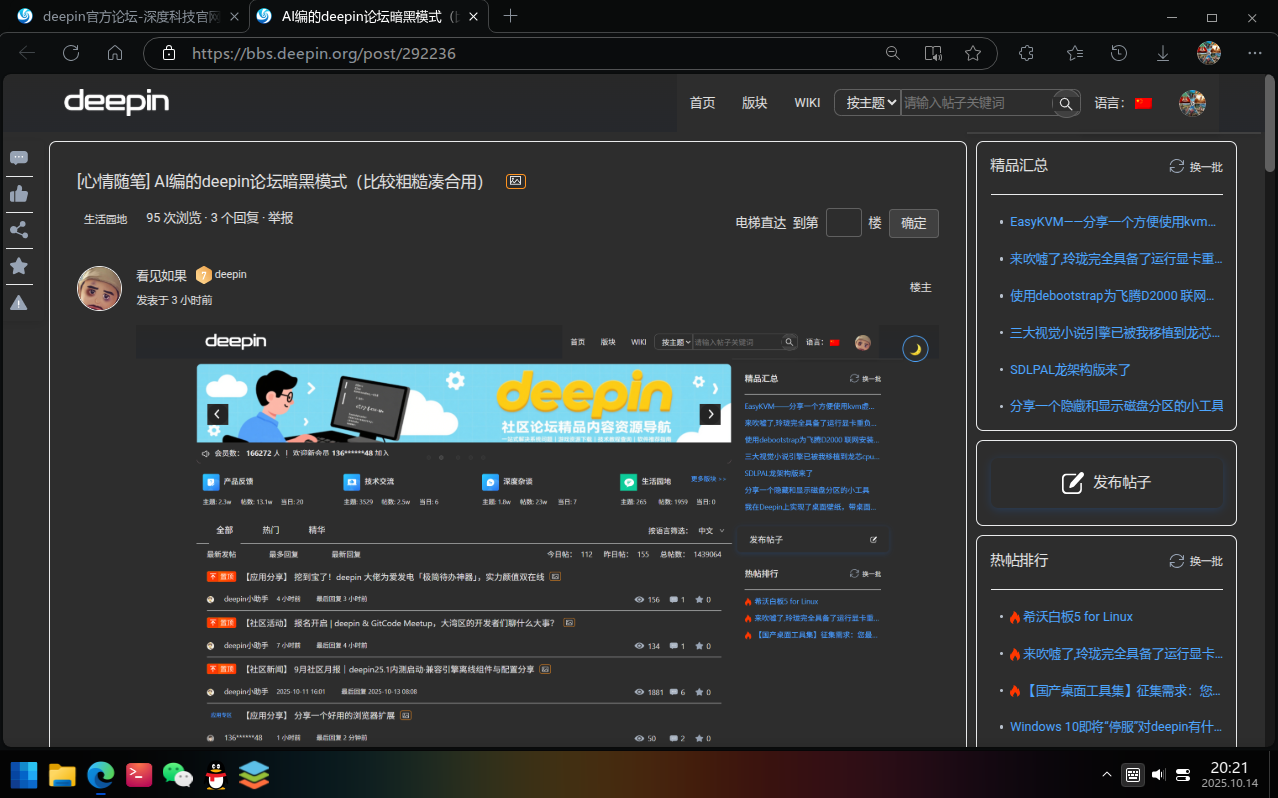This screenshot has width=1278, height=798.
Task: Click the comment bubble icon in left sidebar
Action: (18, 158)
